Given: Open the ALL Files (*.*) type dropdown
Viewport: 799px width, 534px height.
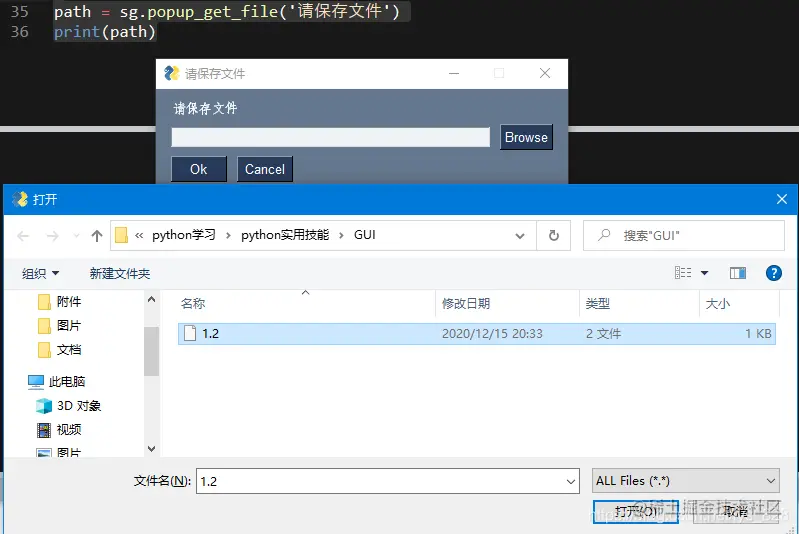Looking at the screenshot, I should [685, 480].
